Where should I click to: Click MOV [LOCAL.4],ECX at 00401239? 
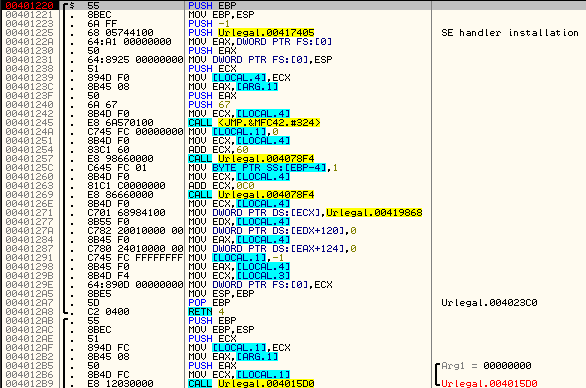pos(239,77)
